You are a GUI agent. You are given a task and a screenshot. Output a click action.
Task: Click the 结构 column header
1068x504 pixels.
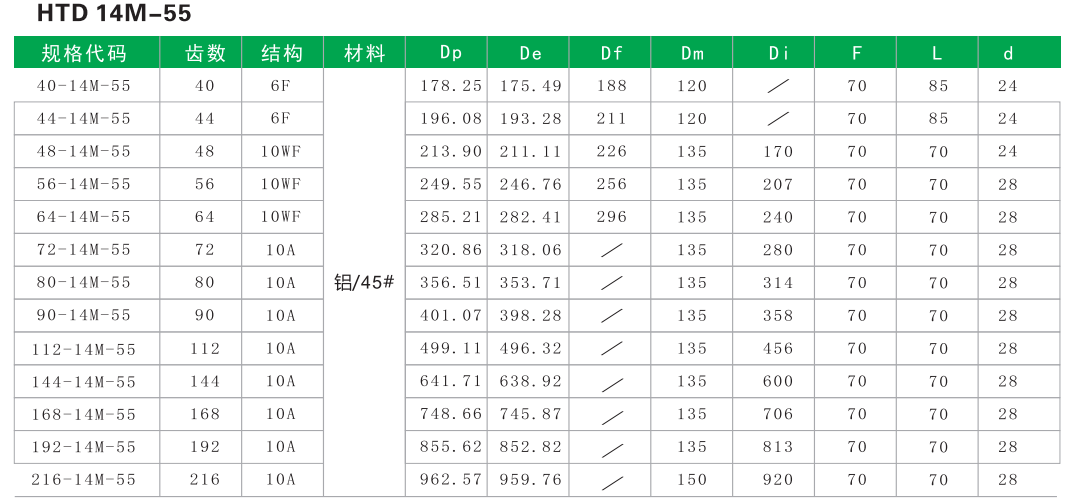tap(281, 53)
